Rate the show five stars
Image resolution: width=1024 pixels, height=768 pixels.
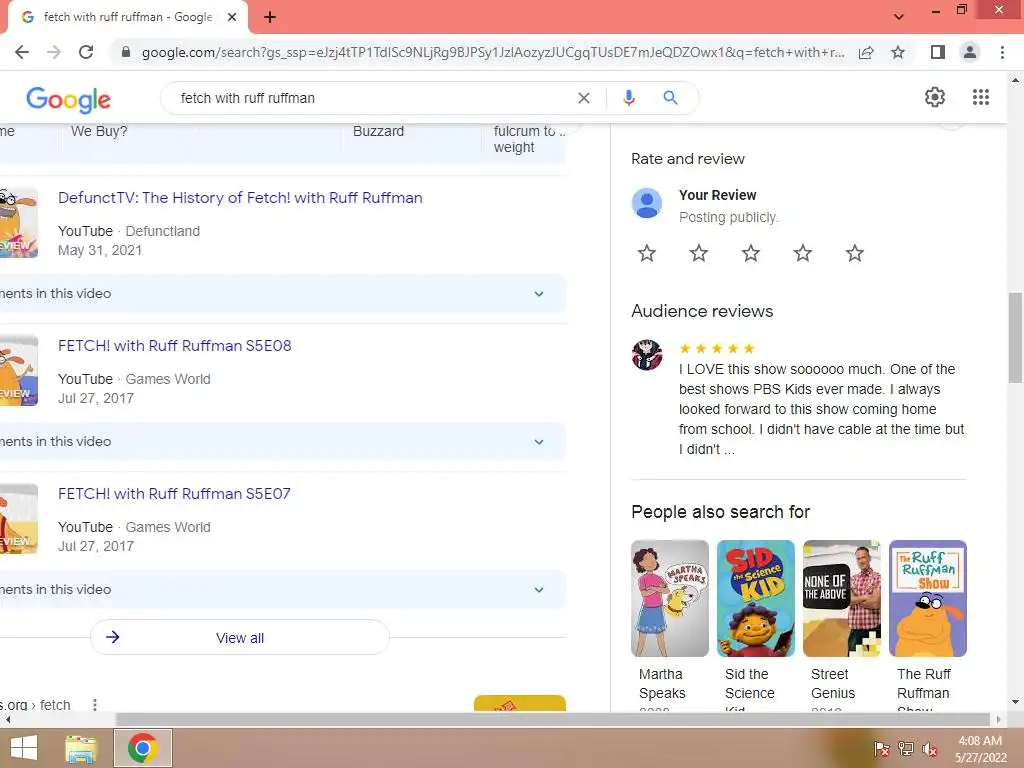855,253
